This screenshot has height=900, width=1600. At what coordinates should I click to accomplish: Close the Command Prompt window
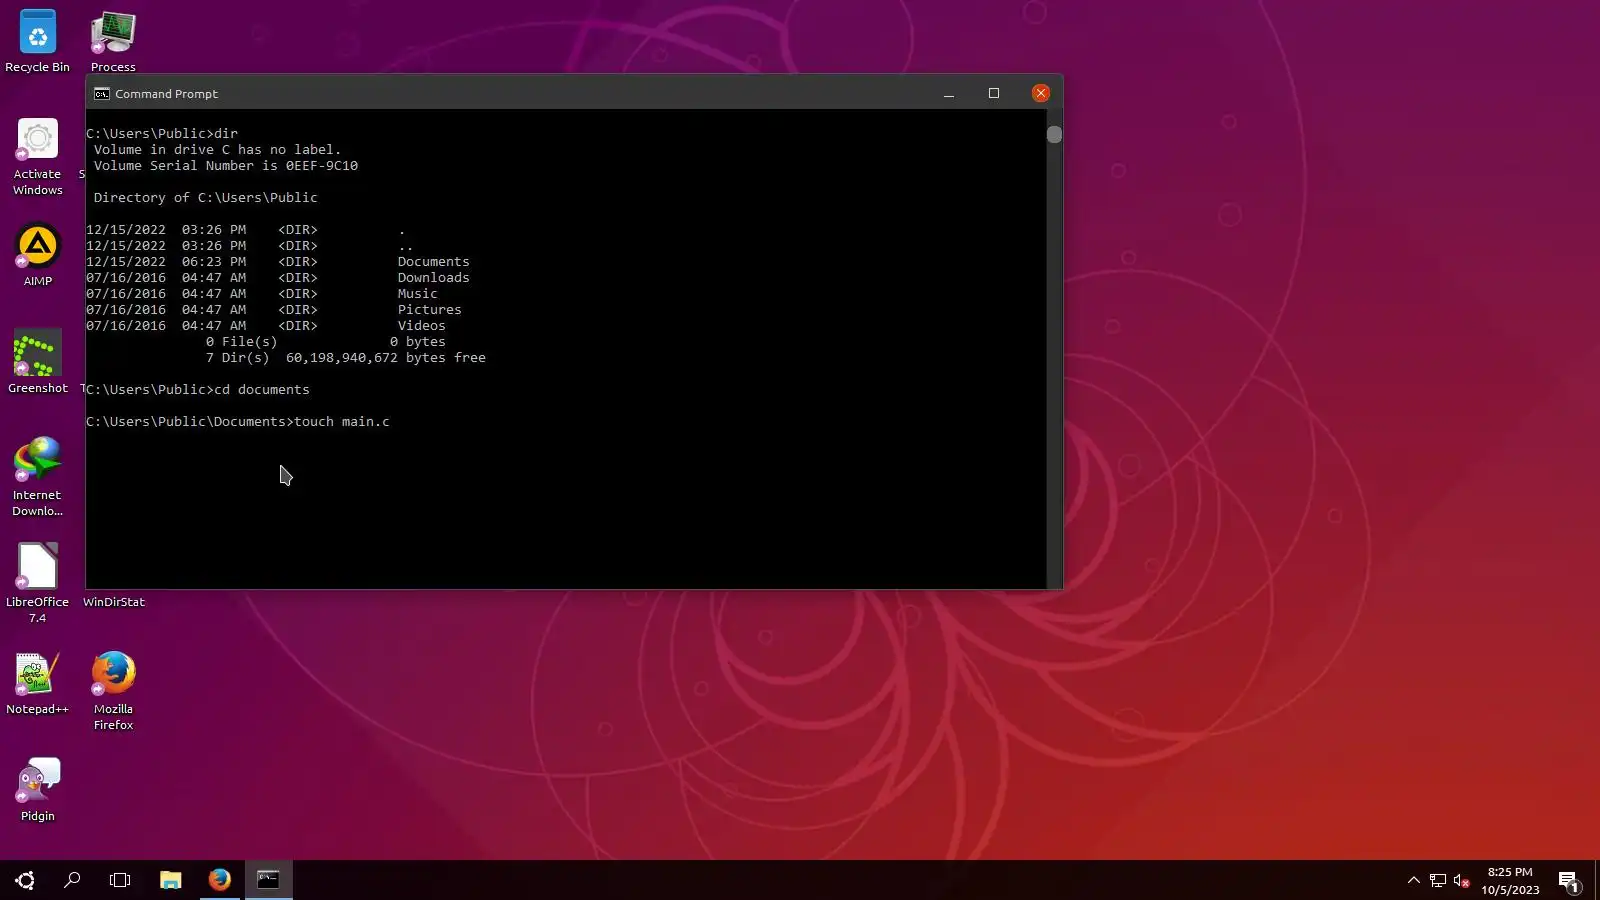pos(1041,93)
